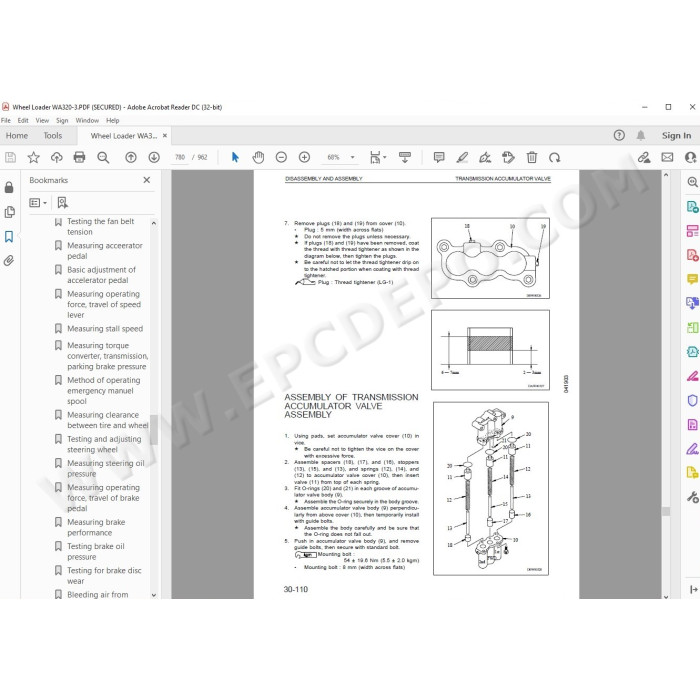This screenshot has height=700, width=700.
Task: Click the delete trash icon
Action: 532,157
